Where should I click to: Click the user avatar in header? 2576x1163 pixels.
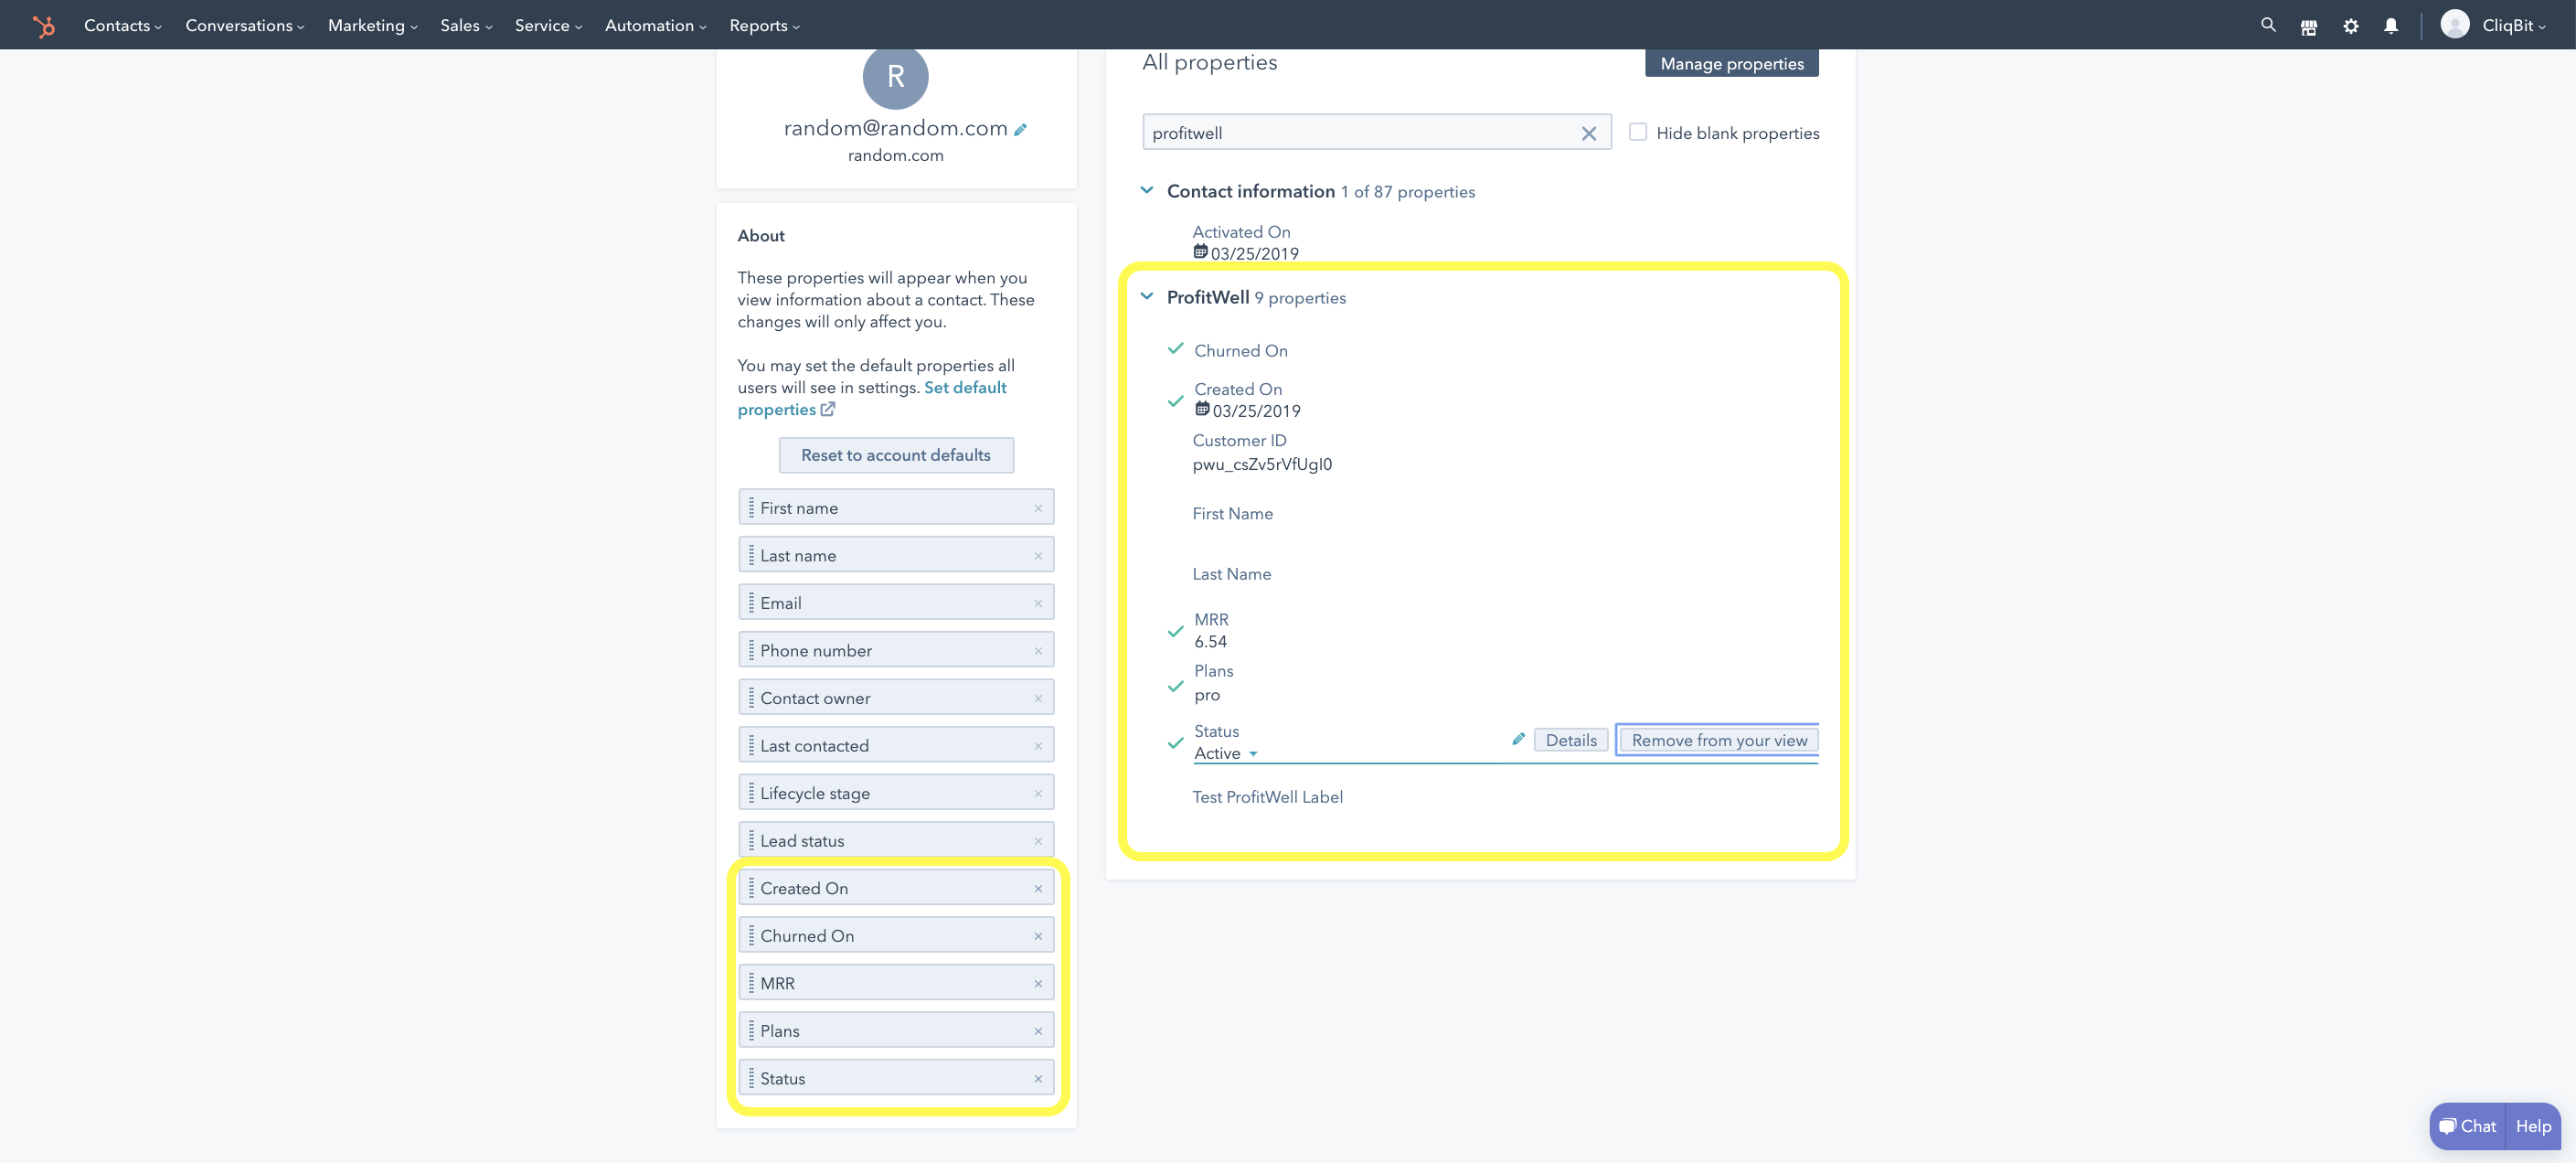point(2454,24)
